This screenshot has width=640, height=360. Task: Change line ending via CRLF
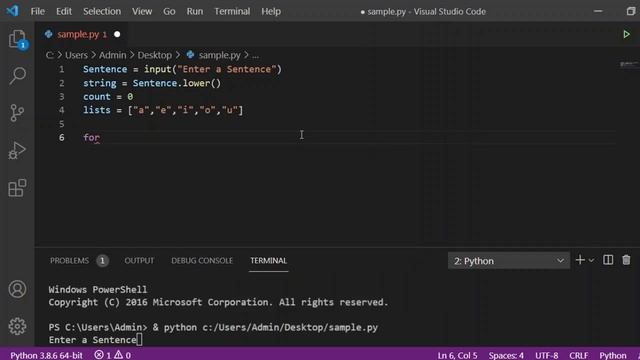(x=579, y=355)
